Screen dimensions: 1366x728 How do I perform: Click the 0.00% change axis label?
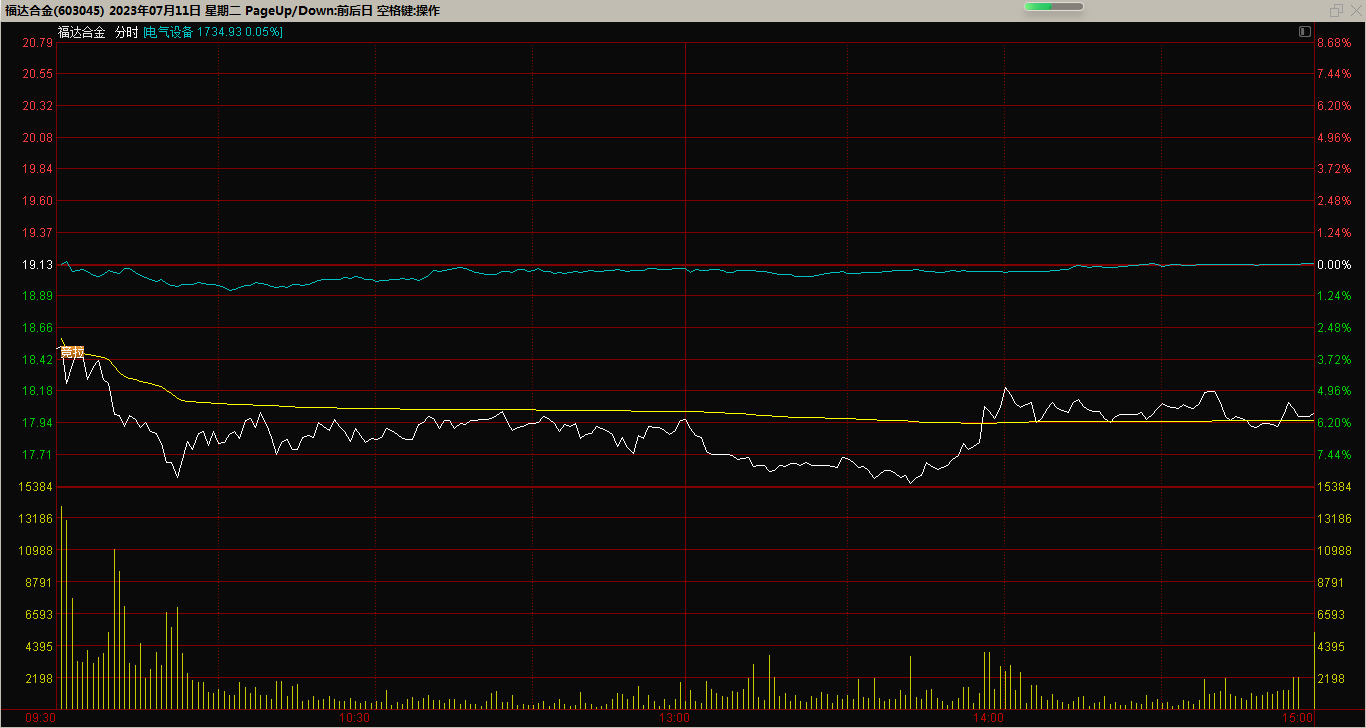pos(1334,265)
